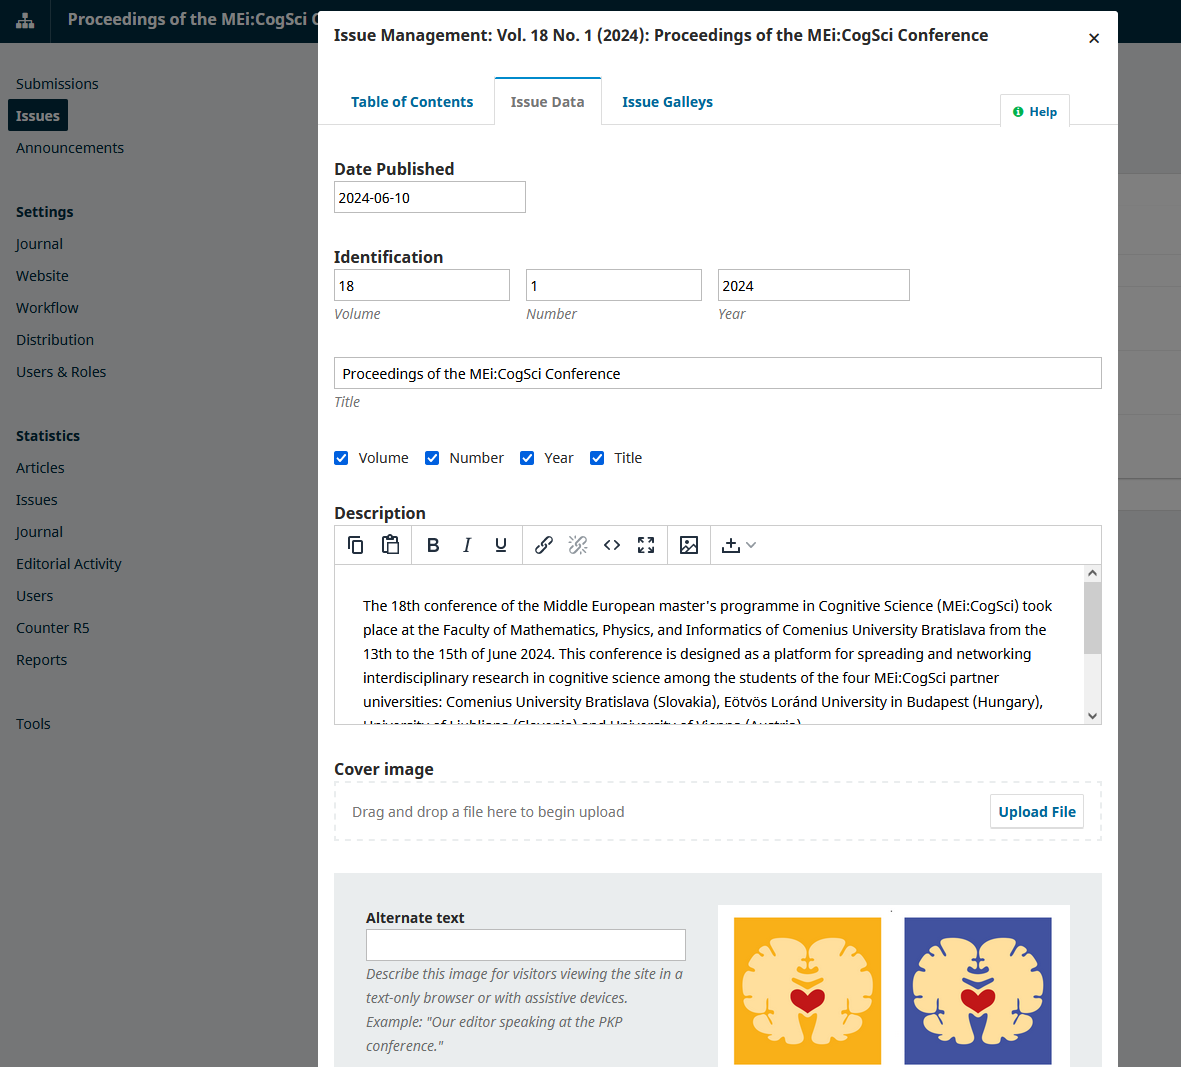The height and width of the screenshot is (1067, 1181).
Task: Apply italic formatting in Description editor
Action: (466, 545)
